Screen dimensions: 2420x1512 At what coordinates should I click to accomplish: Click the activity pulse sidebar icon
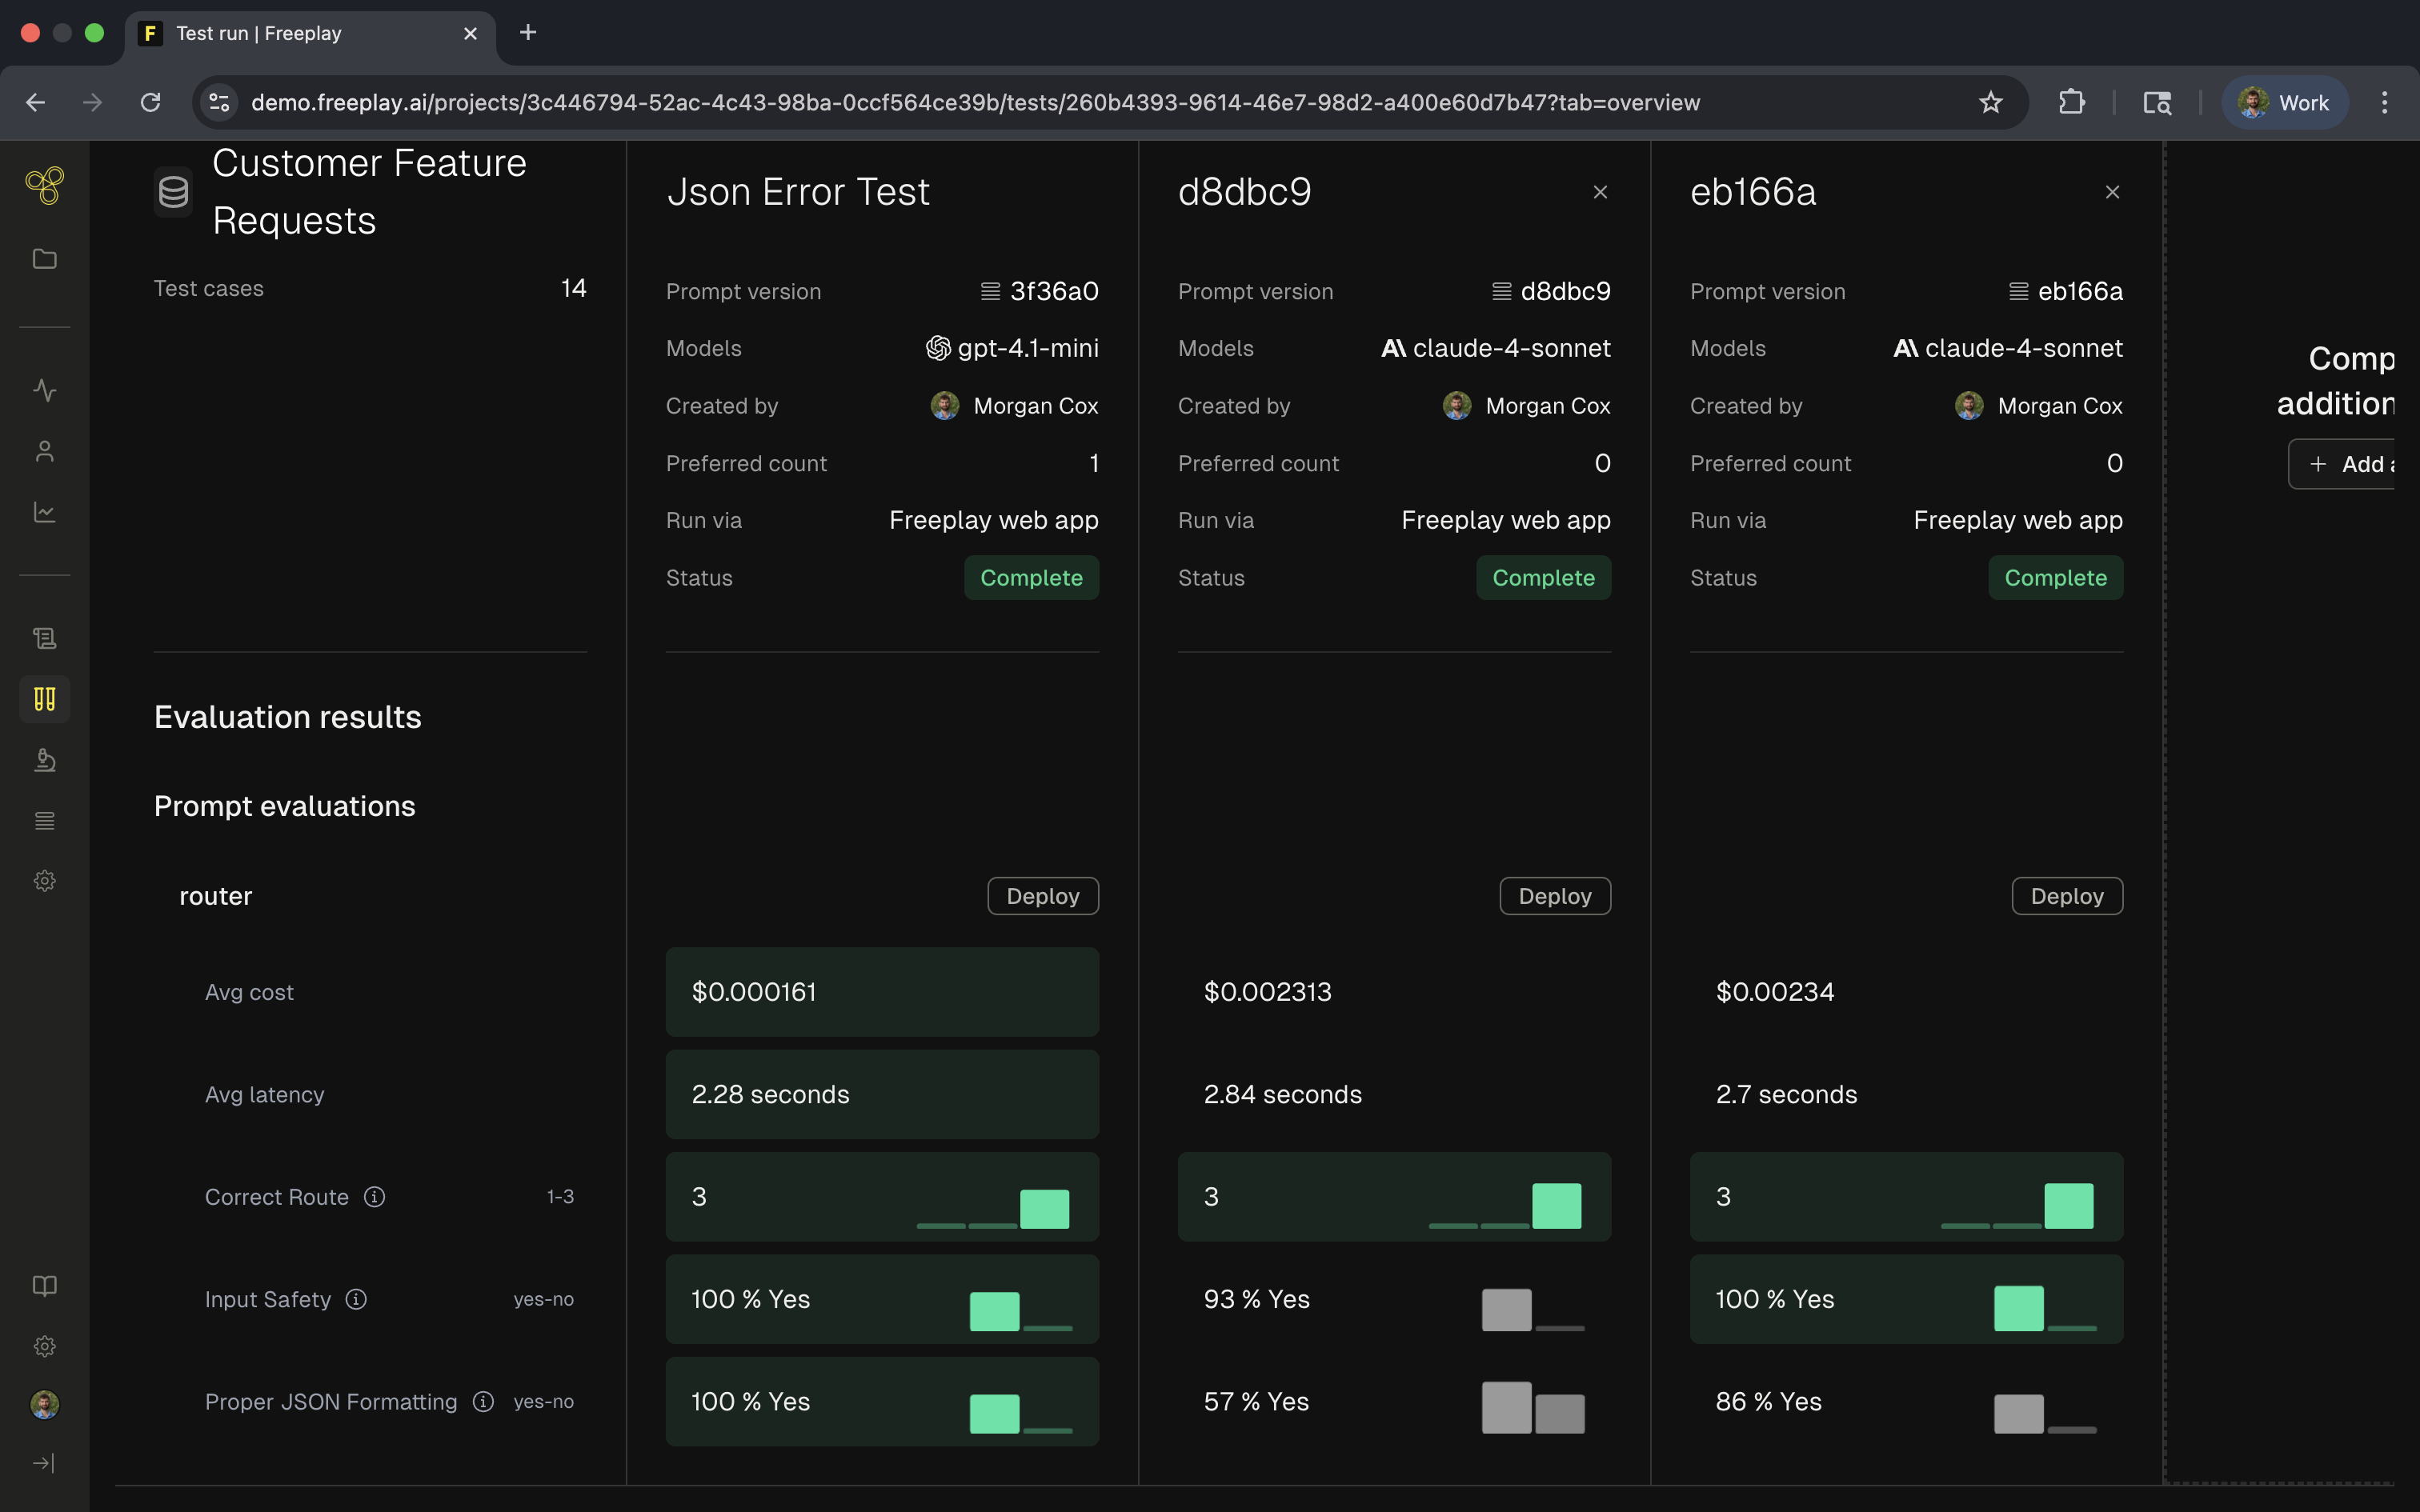click(45, 390)
